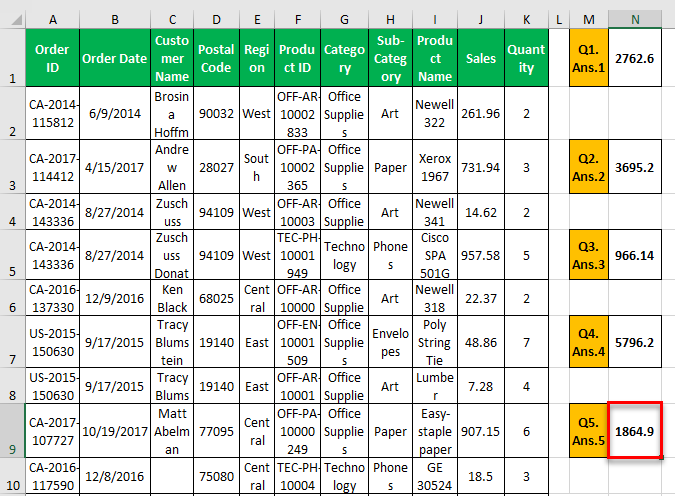675x496 pixels.
Task: Click order ID CA-2017-114412 cell
Action: (53, 167)
